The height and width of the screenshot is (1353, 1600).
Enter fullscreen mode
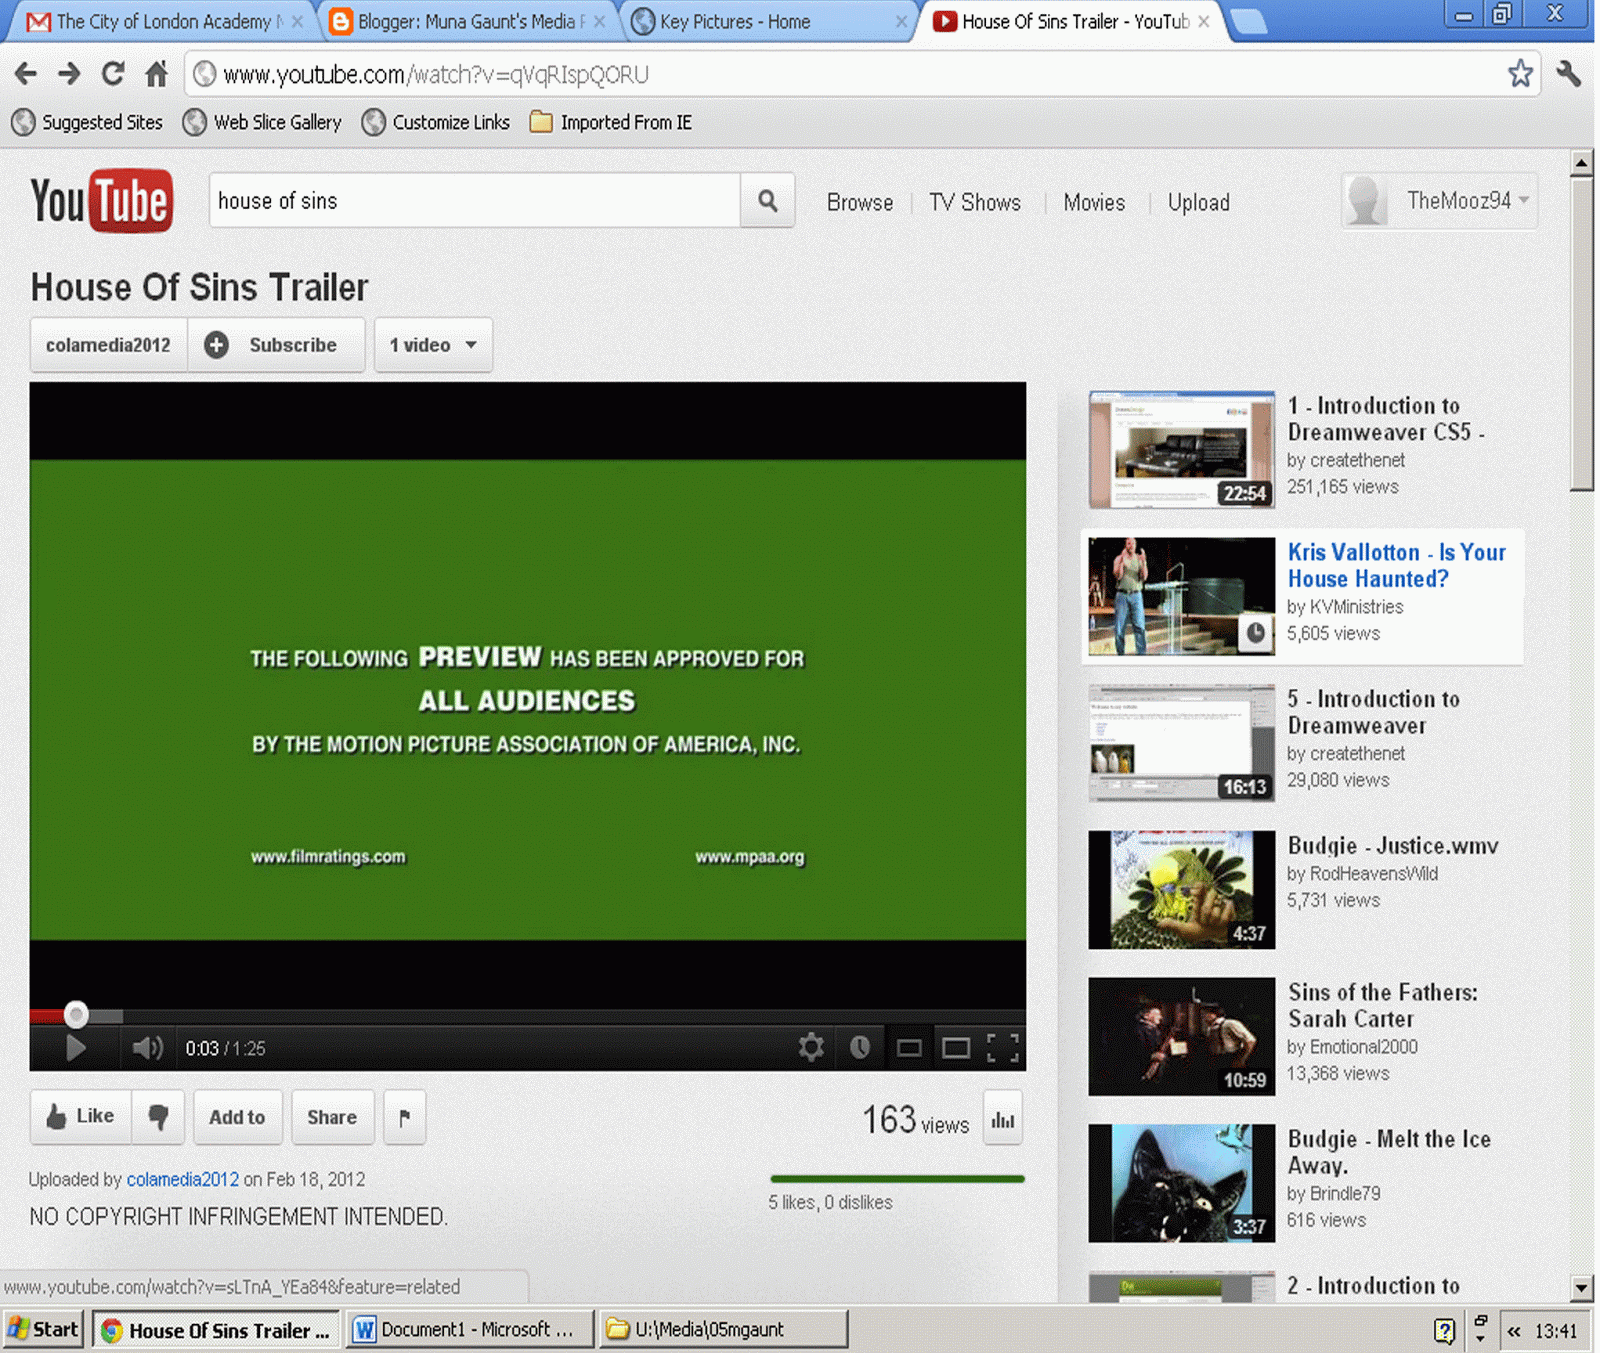[x=1003, y=1048]
